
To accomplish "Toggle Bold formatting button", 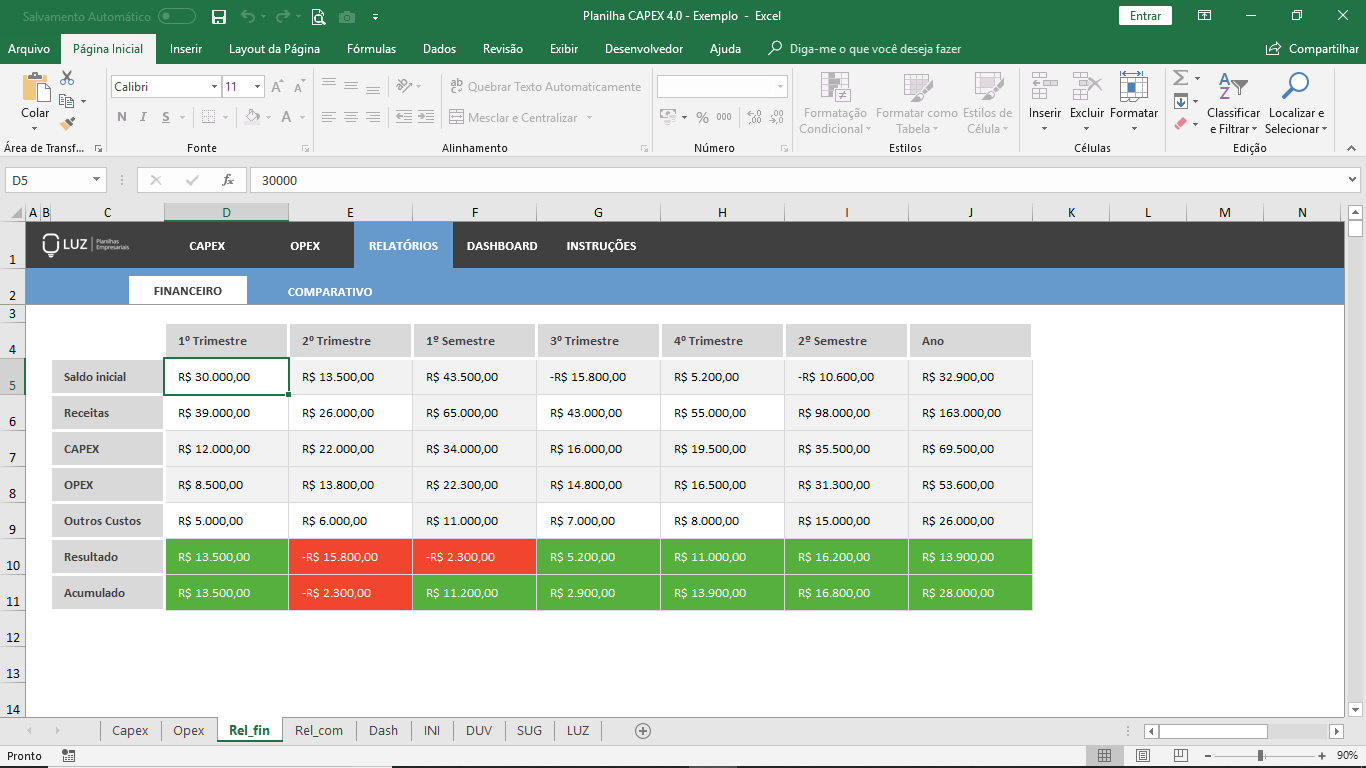I will click(122, 117).
